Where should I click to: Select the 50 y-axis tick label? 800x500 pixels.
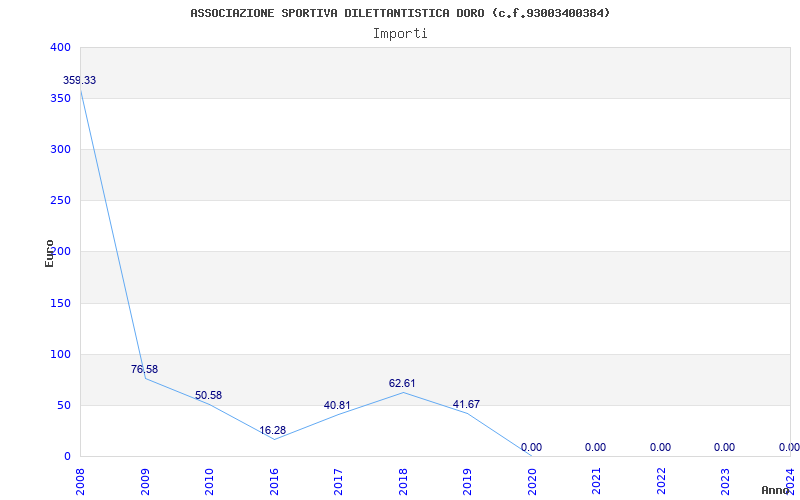coord(63,406)
